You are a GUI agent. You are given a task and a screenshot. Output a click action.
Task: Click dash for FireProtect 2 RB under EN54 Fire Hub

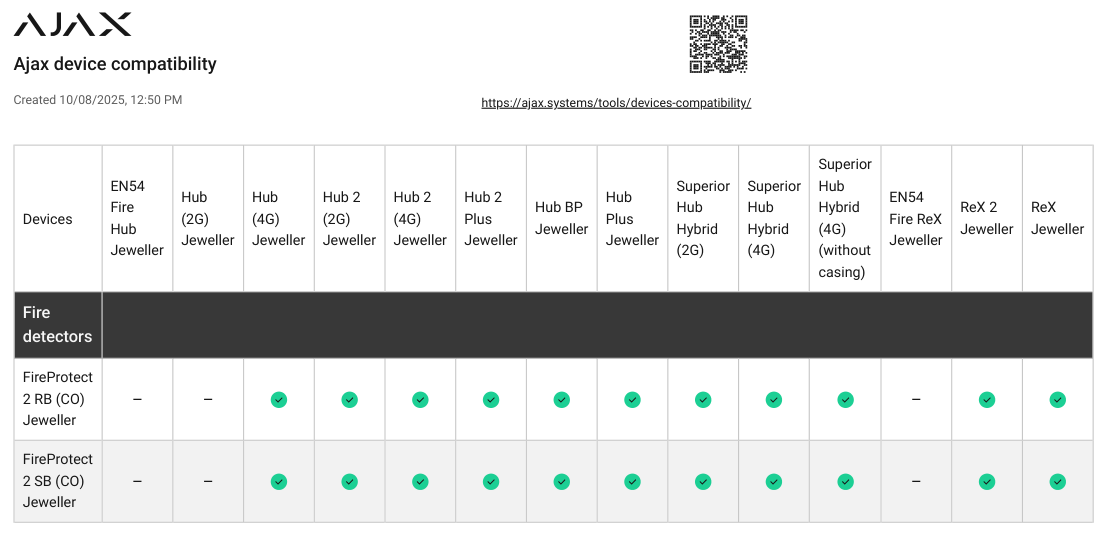(x=137, y=400)
